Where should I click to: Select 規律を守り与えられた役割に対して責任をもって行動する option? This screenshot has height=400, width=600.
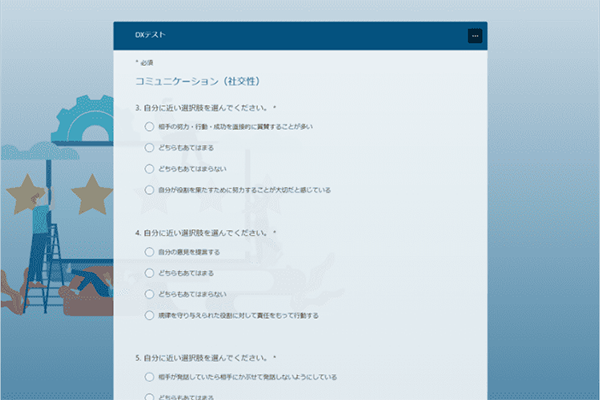click(x=150, y=315)
